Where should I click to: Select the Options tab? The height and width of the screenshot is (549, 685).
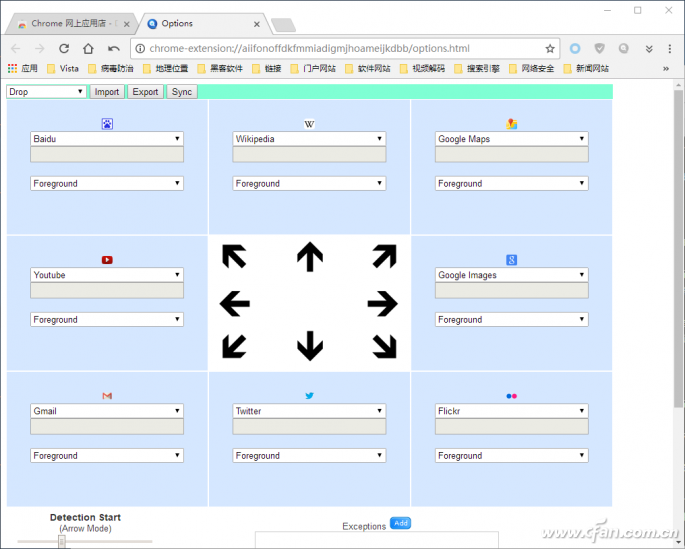pos(203,24)
